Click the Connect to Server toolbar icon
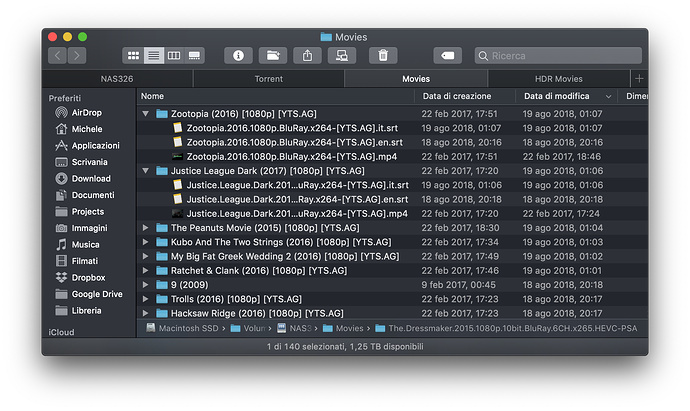The image size is (690, 411). click(x=342, y=55)
